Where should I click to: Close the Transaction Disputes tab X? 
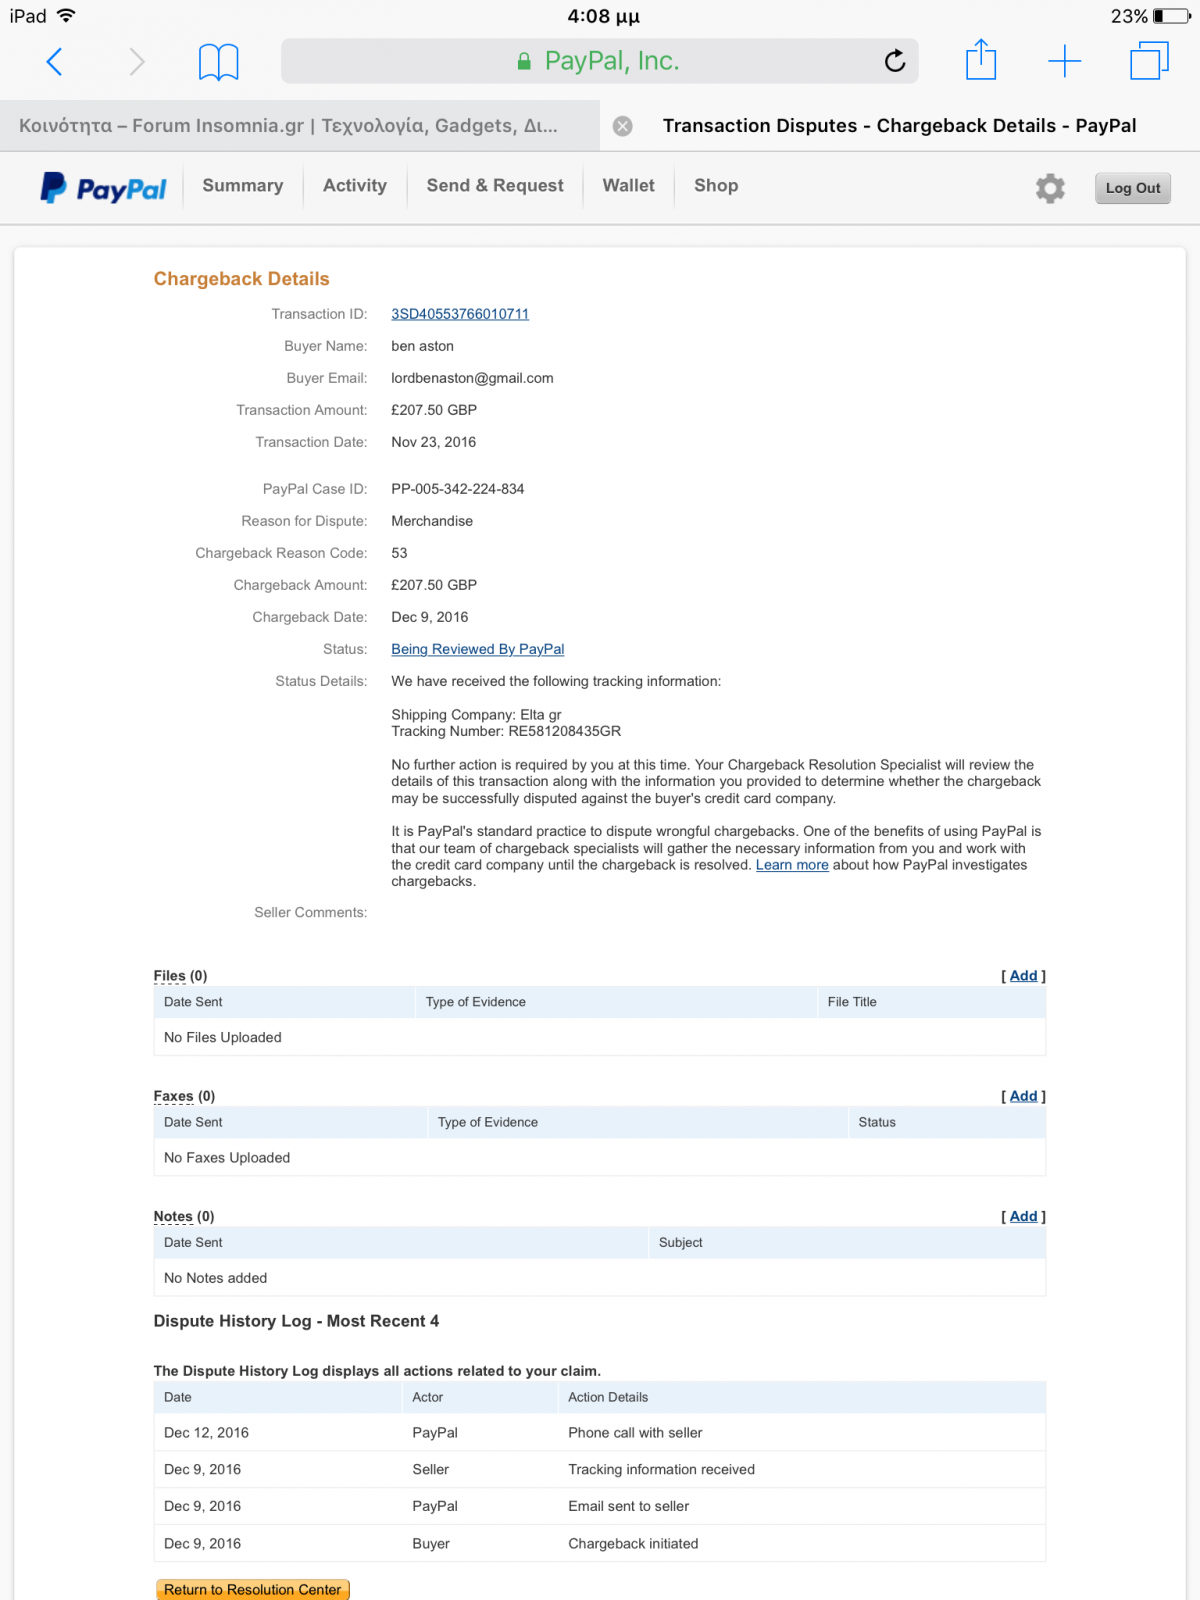tap(622, 126)
